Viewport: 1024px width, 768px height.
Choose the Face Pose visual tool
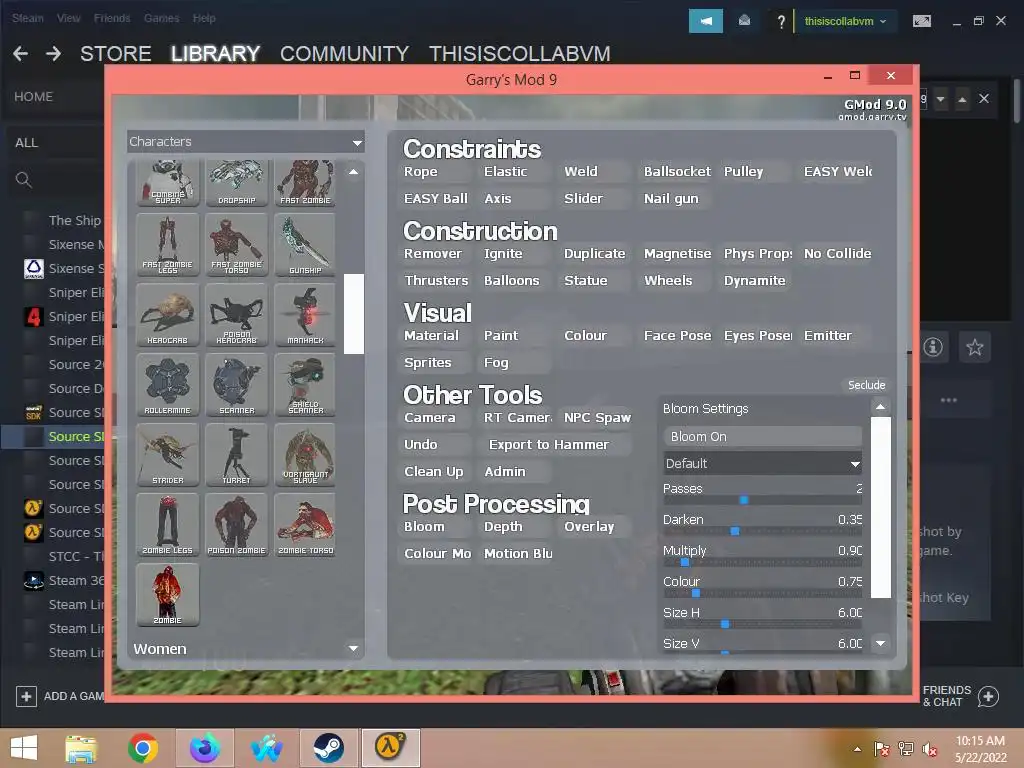tap(677, 336)
